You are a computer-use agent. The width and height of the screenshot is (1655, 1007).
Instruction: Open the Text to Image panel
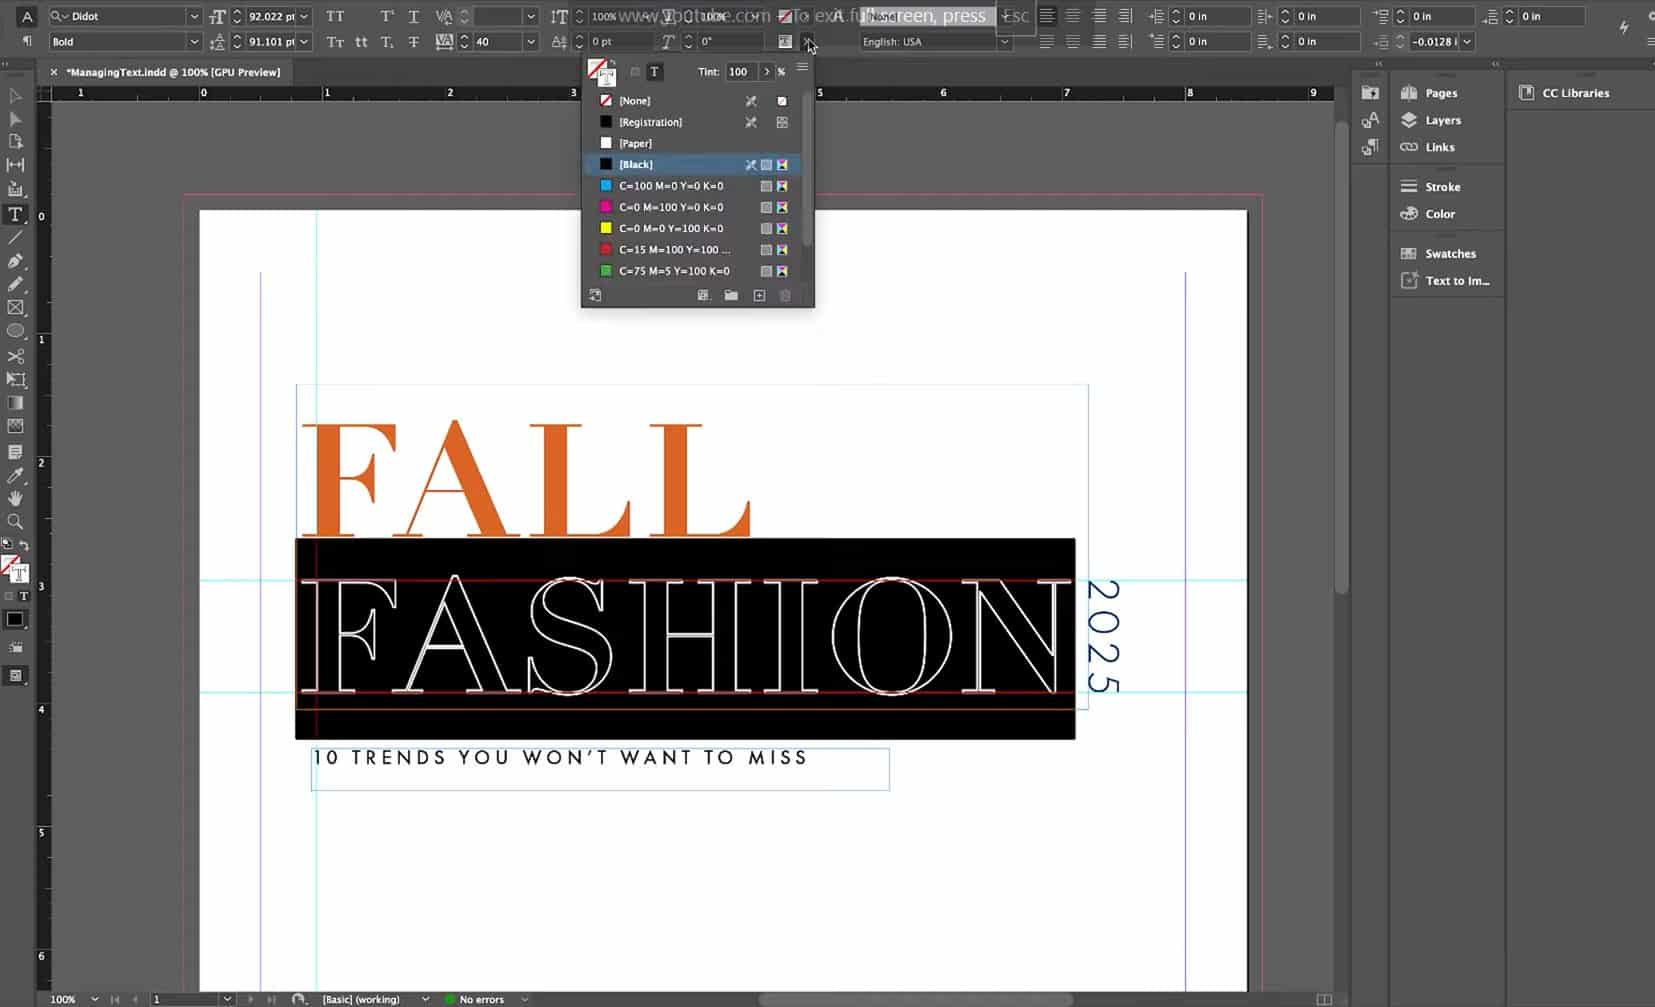1456,281
